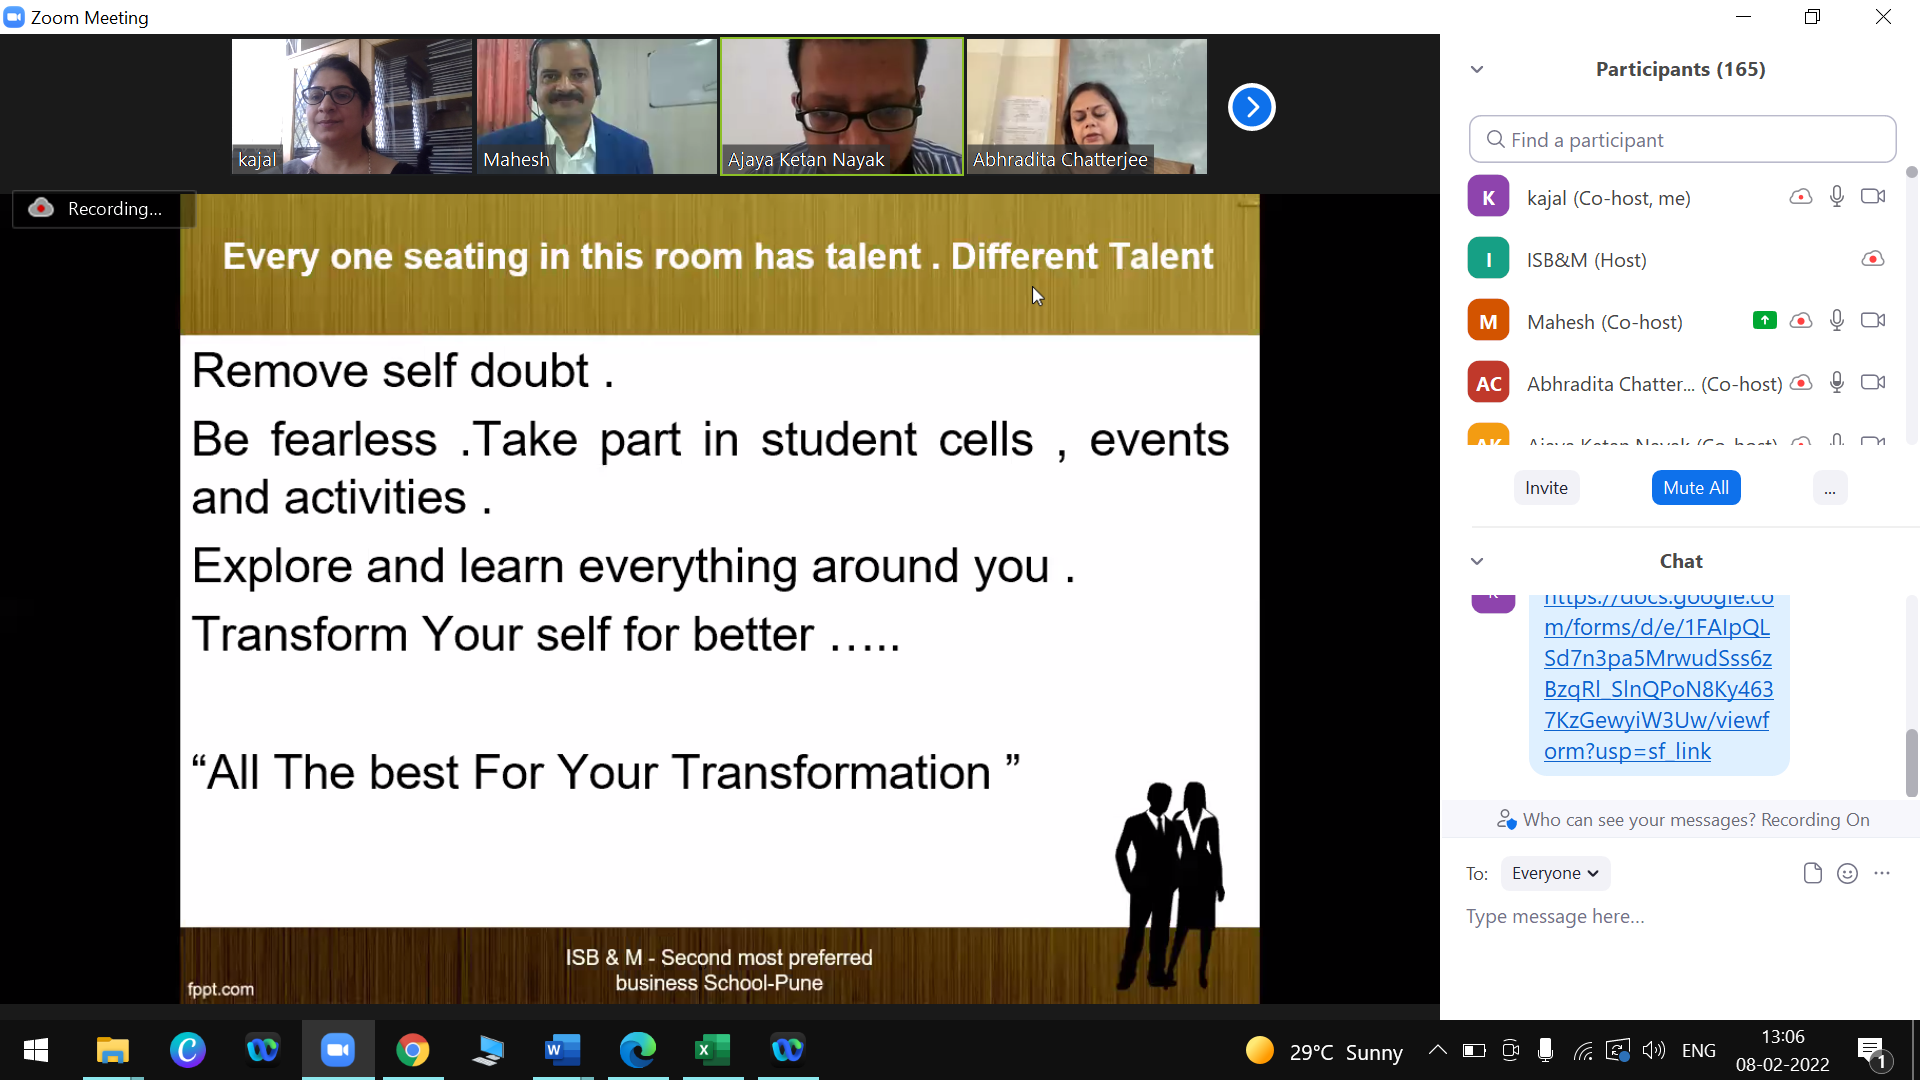
Task: Click ISB&M host recording indicator icon
Action: [1872, 259]
